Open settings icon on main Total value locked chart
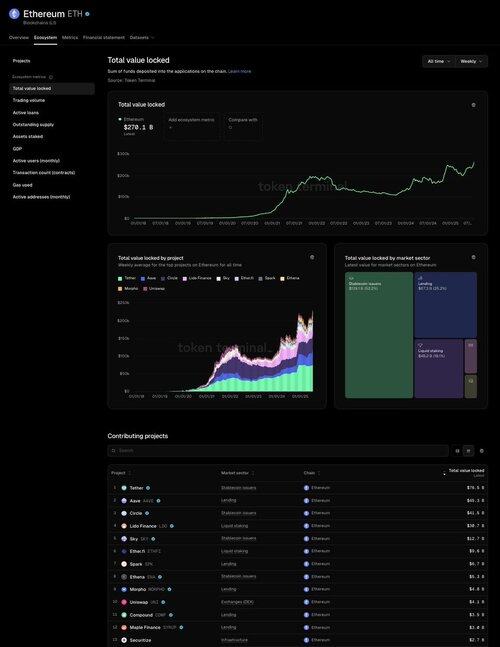 [474, 105]
